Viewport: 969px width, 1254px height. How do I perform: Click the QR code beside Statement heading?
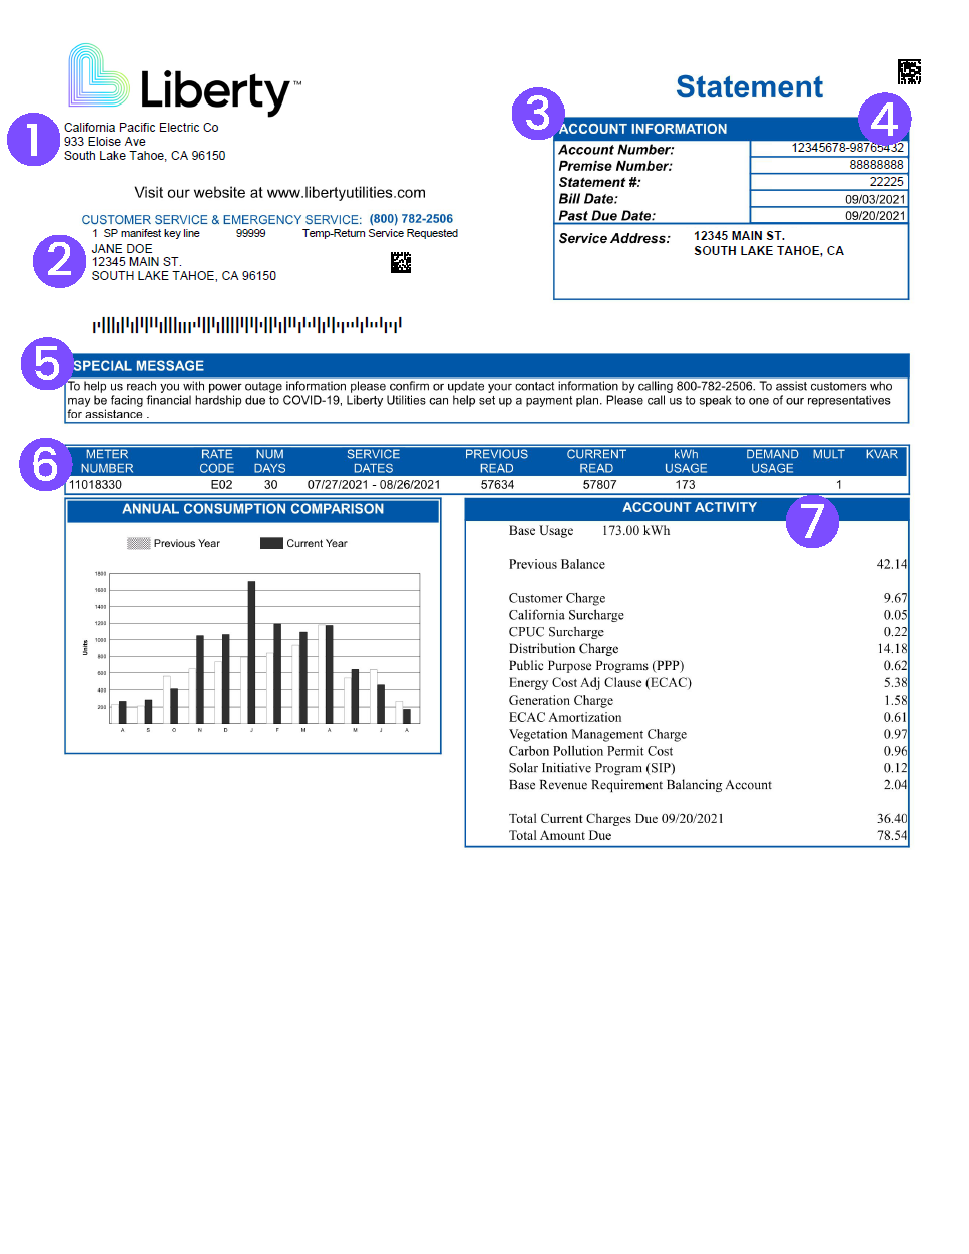[x=909, y=71]
